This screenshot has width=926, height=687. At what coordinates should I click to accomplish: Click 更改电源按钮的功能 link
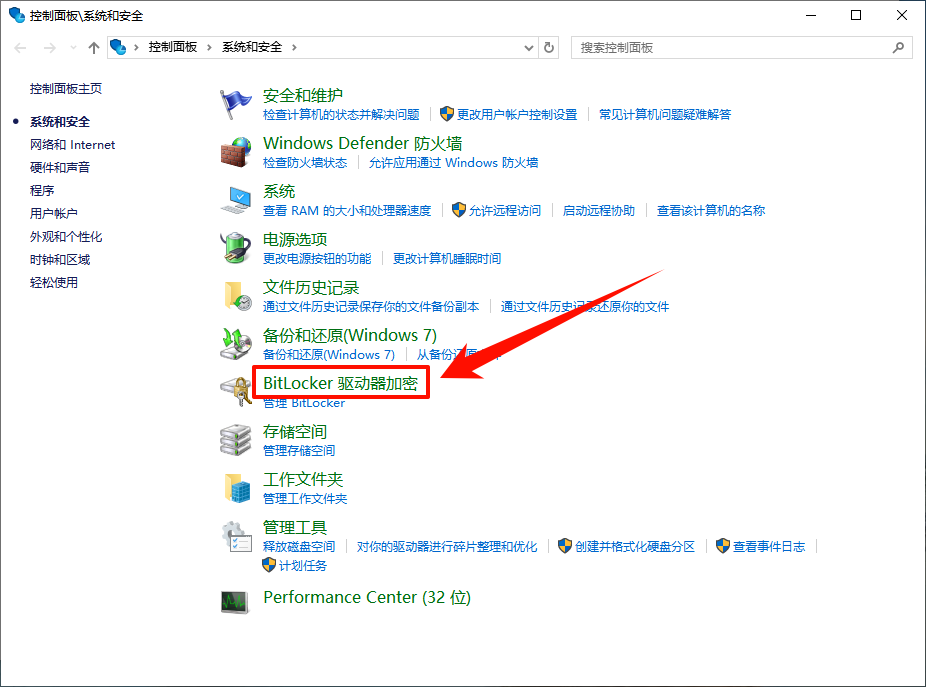tap(317, 259)
